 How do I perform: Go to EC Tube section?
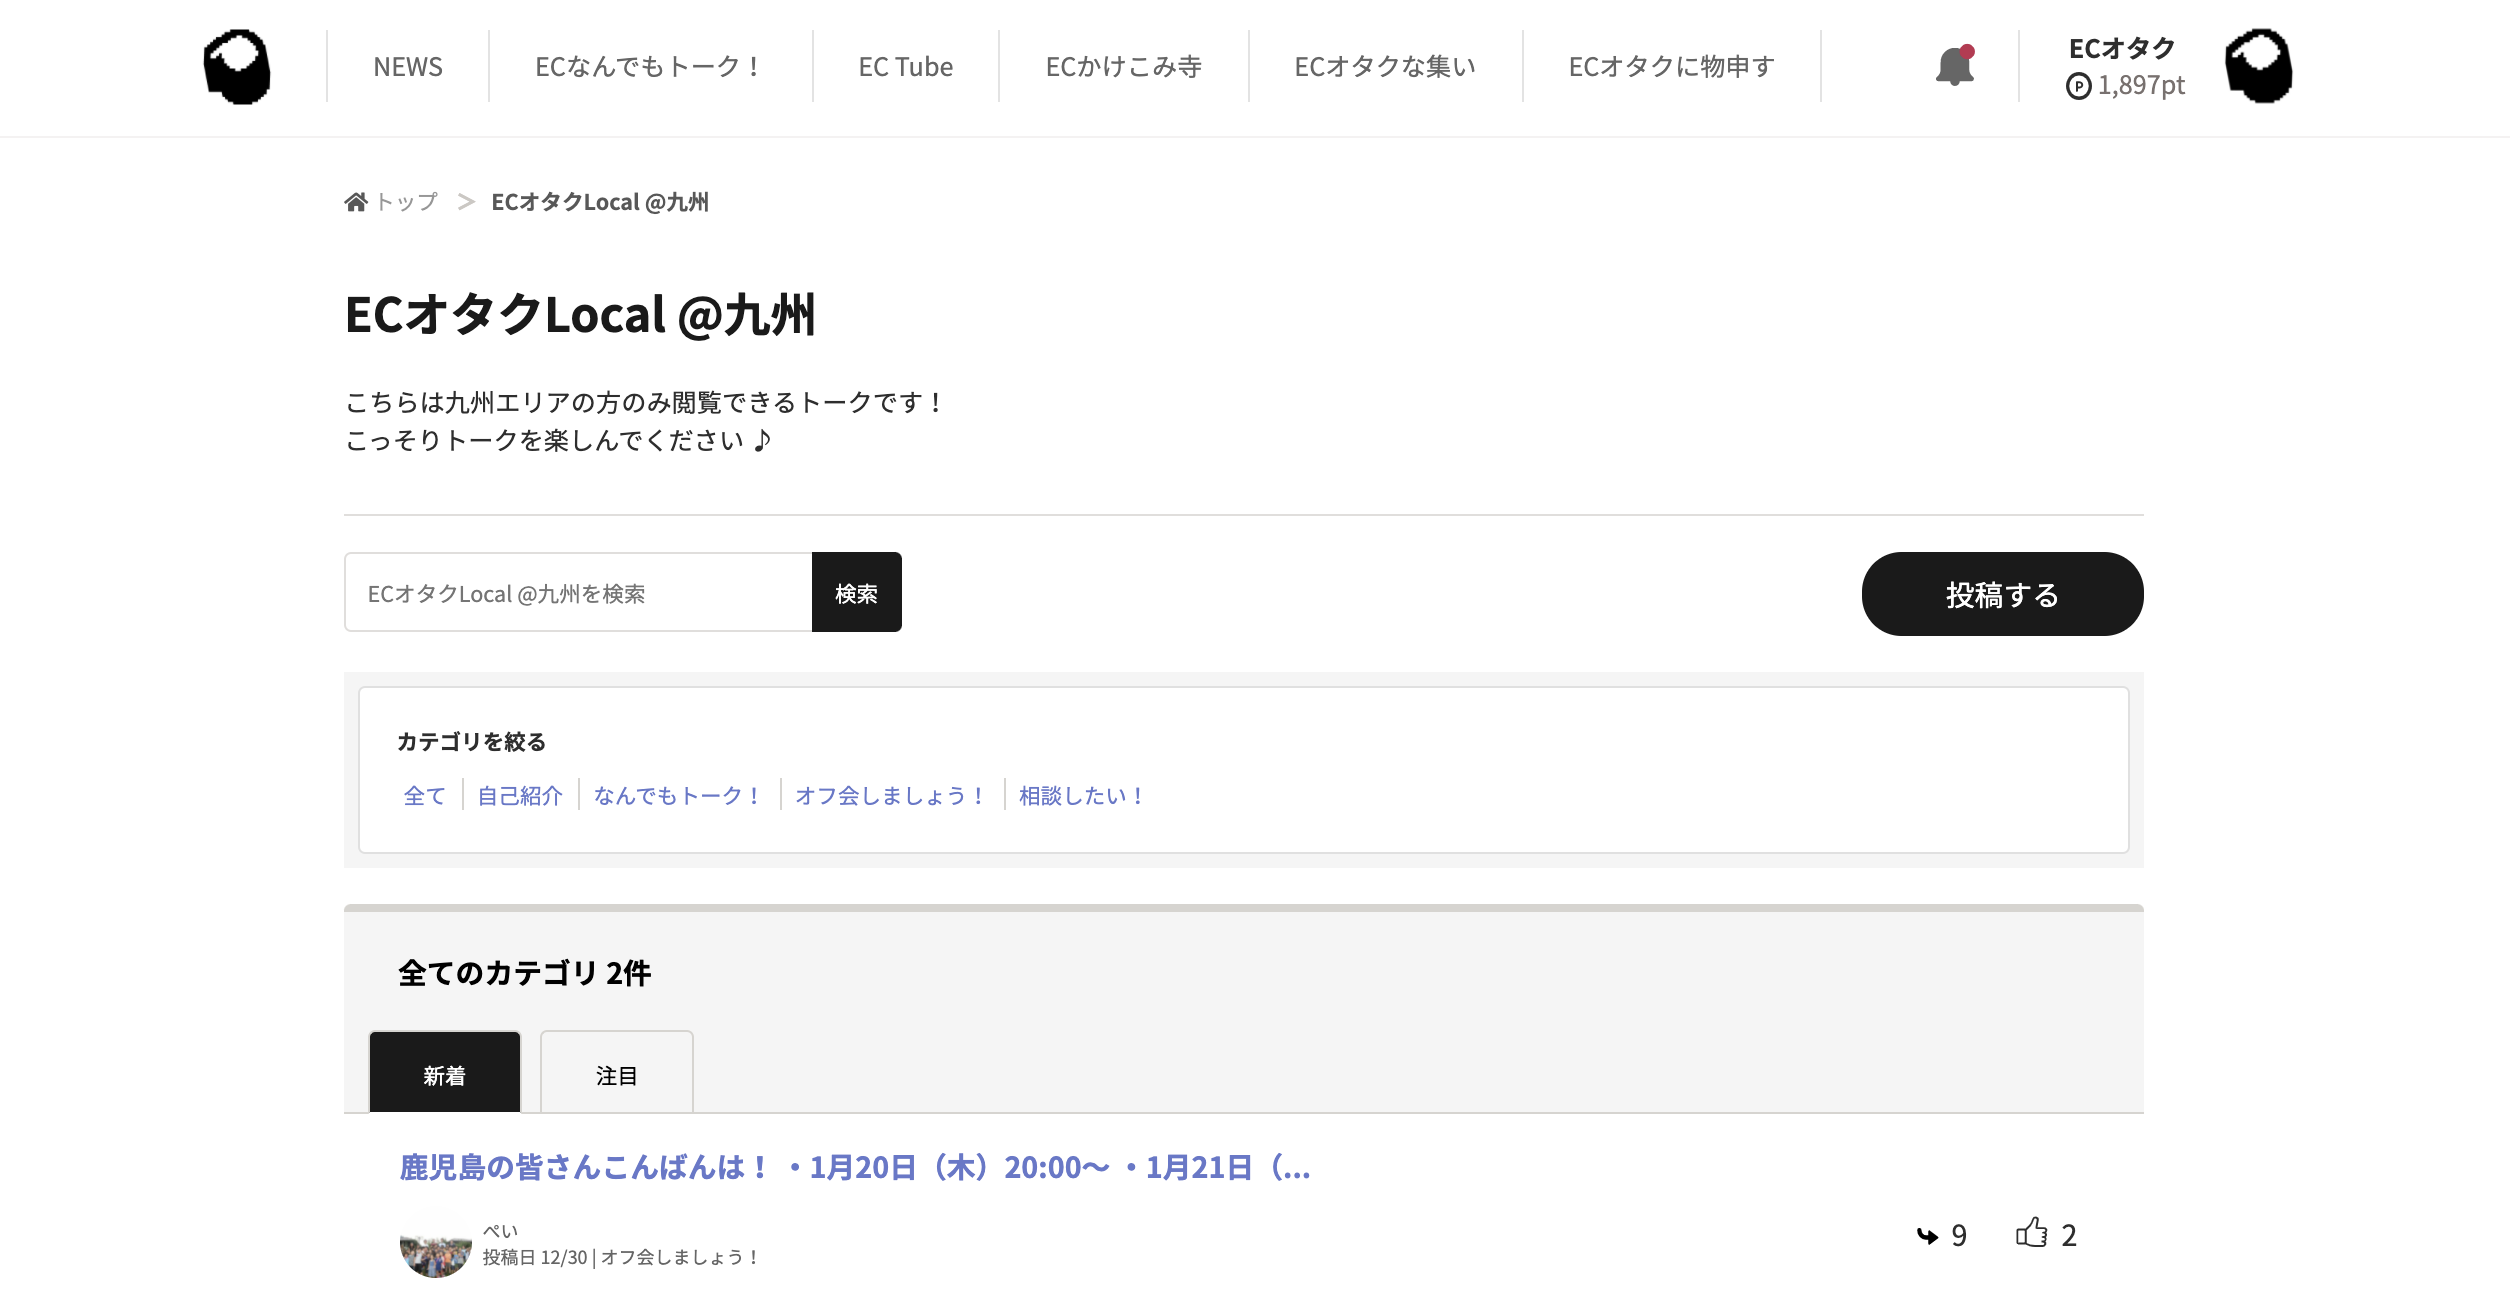tap(905, 67)
